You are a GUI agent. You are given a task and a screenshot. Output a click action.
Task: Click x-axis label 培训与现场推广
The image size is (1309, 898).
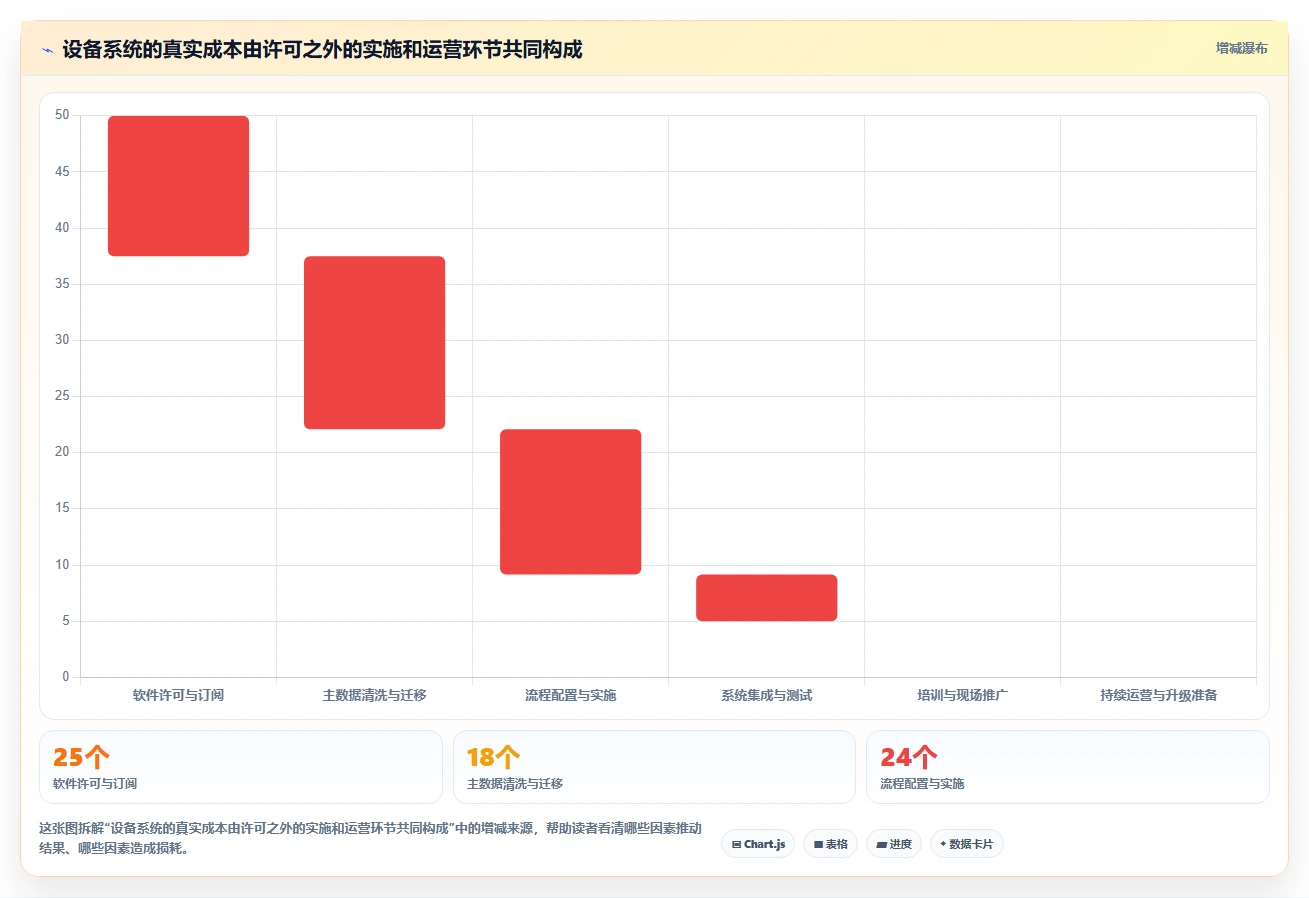[962, 695]
